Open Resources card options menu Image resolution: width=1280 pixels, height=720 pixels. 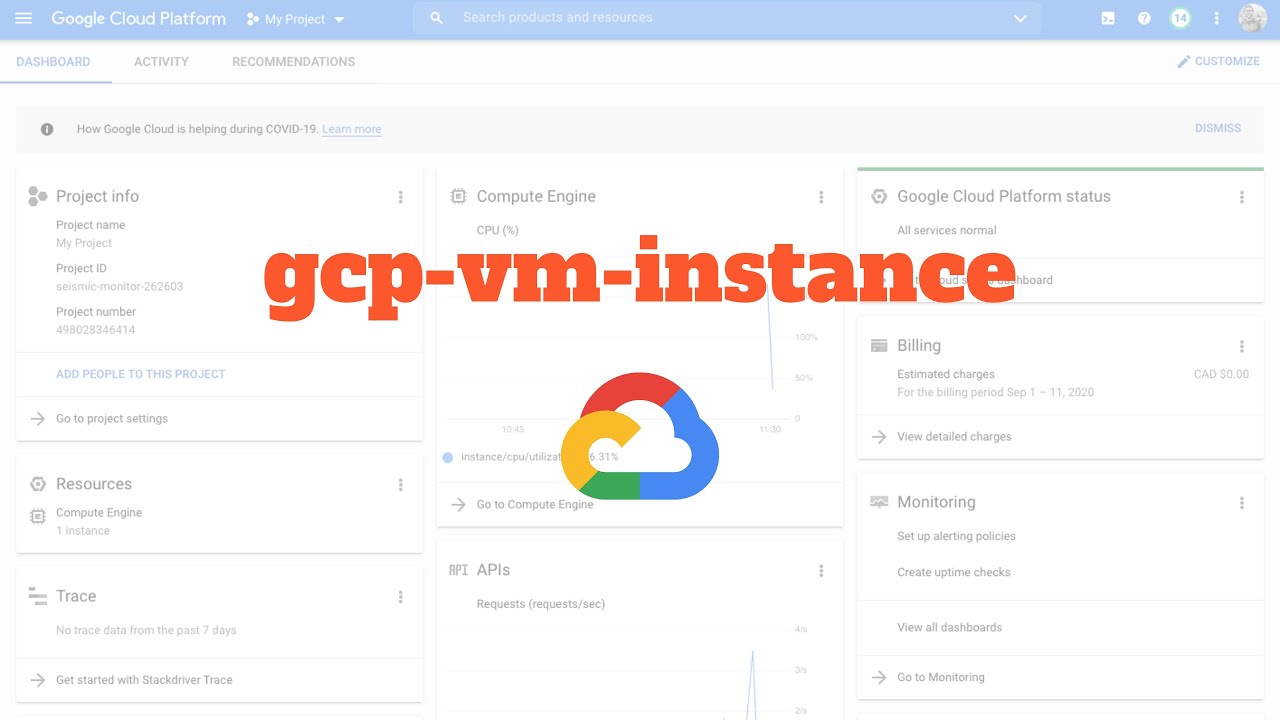(401, 484)
